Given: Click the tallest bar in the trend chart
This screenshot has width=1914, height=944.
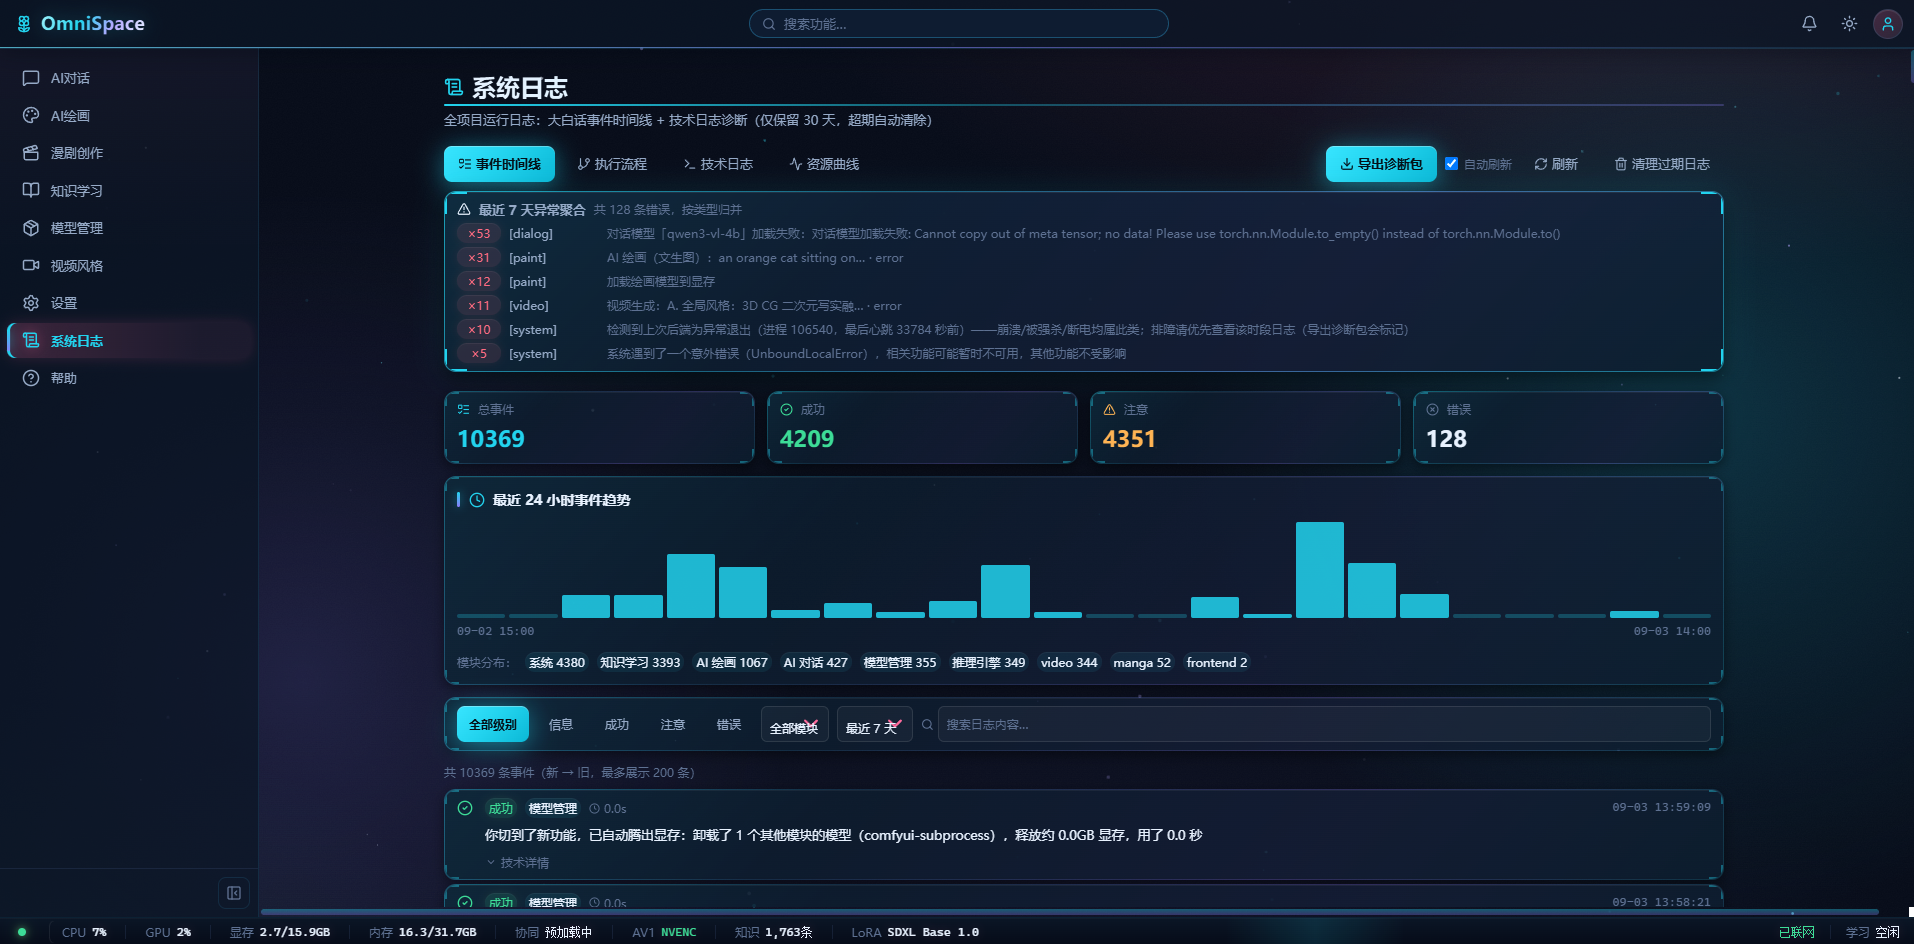Looking at the screenshot, I should click(x=1320, y=570).
